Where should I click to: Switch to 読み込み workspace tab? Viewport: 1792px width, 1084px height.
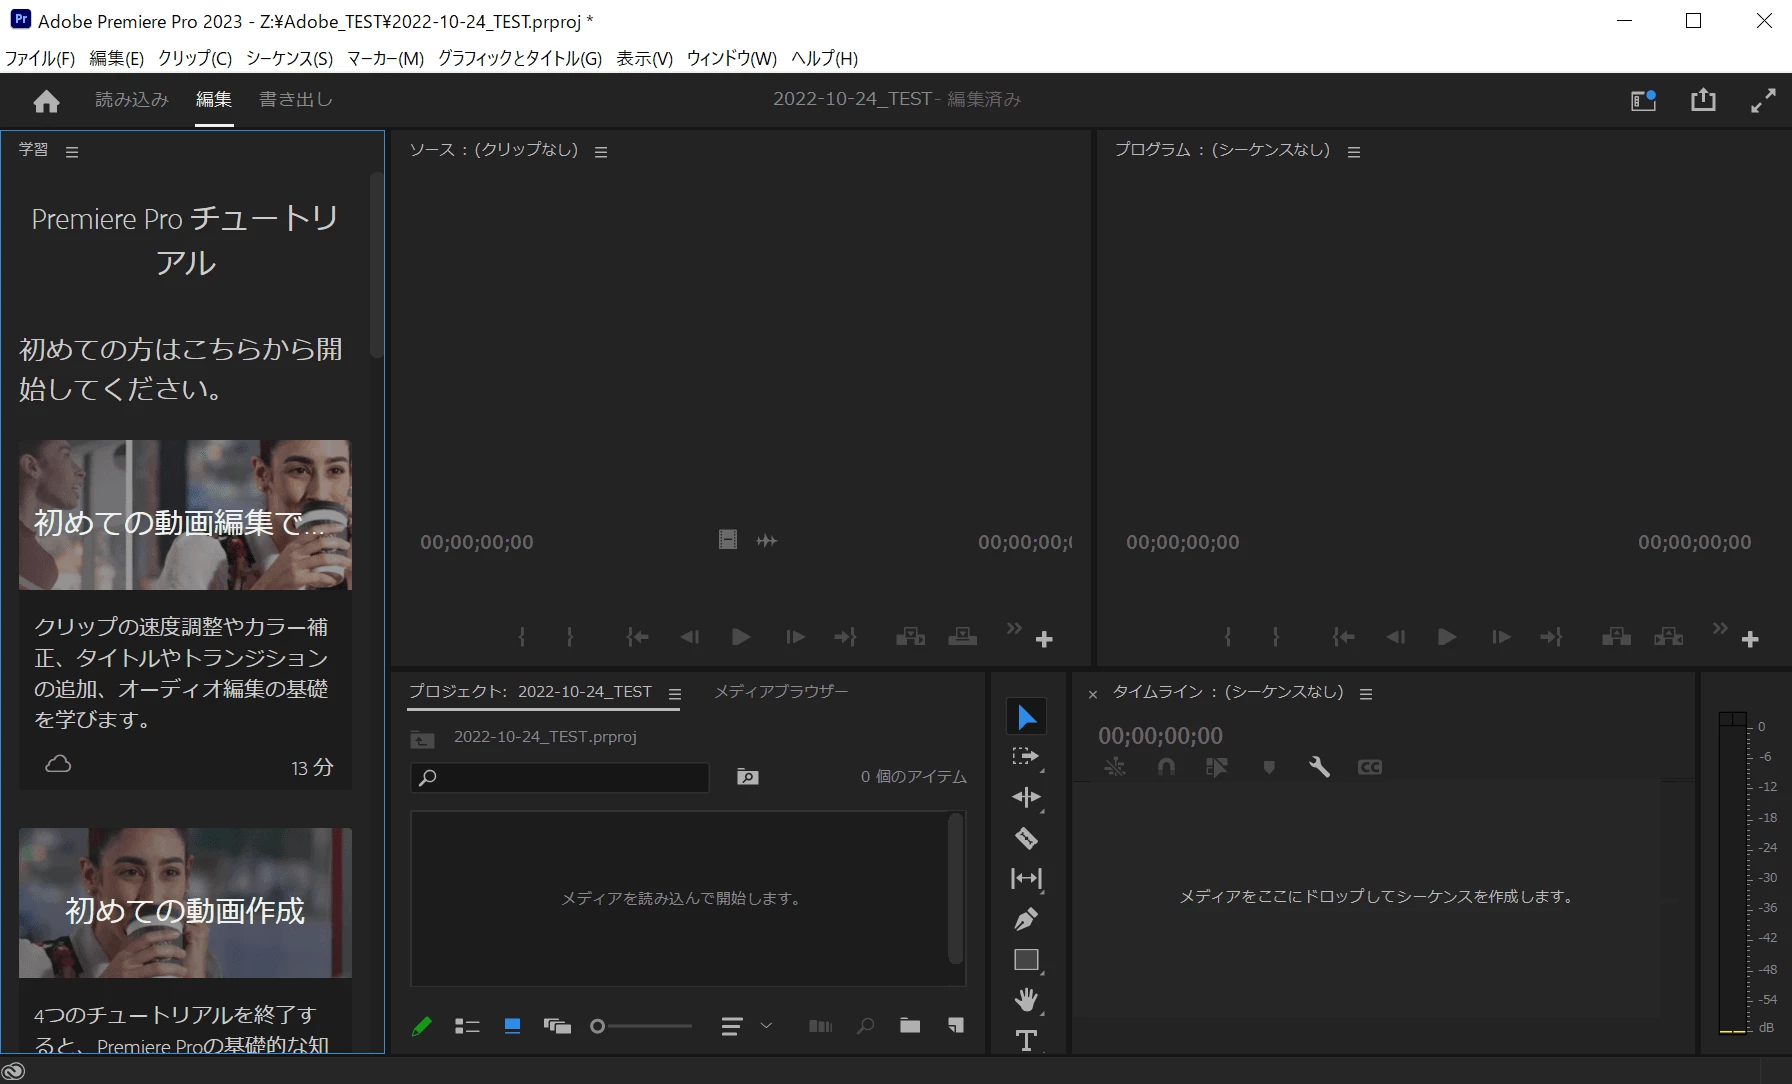(x=132, y=99)
